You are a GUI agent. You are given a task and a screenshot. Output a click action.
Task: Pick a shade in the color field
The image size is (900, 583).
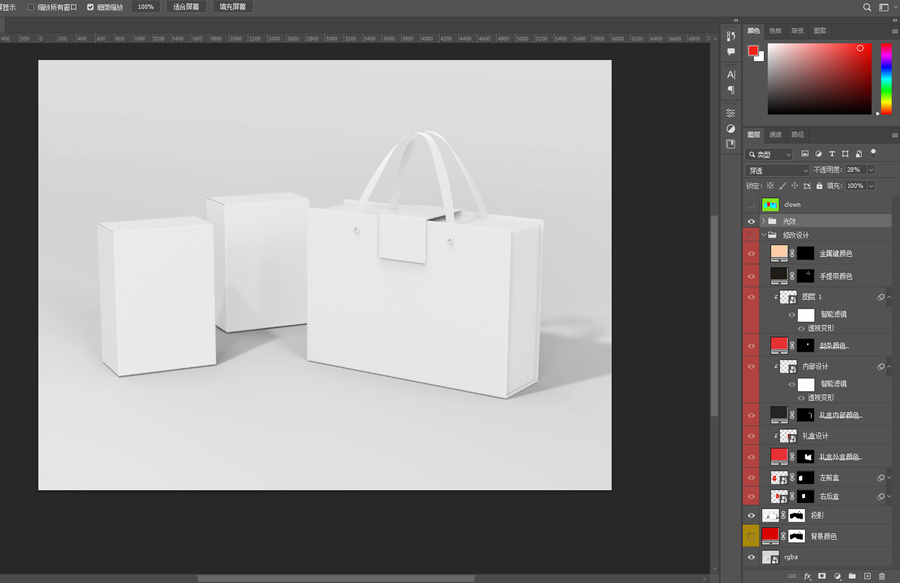point(820,79)
